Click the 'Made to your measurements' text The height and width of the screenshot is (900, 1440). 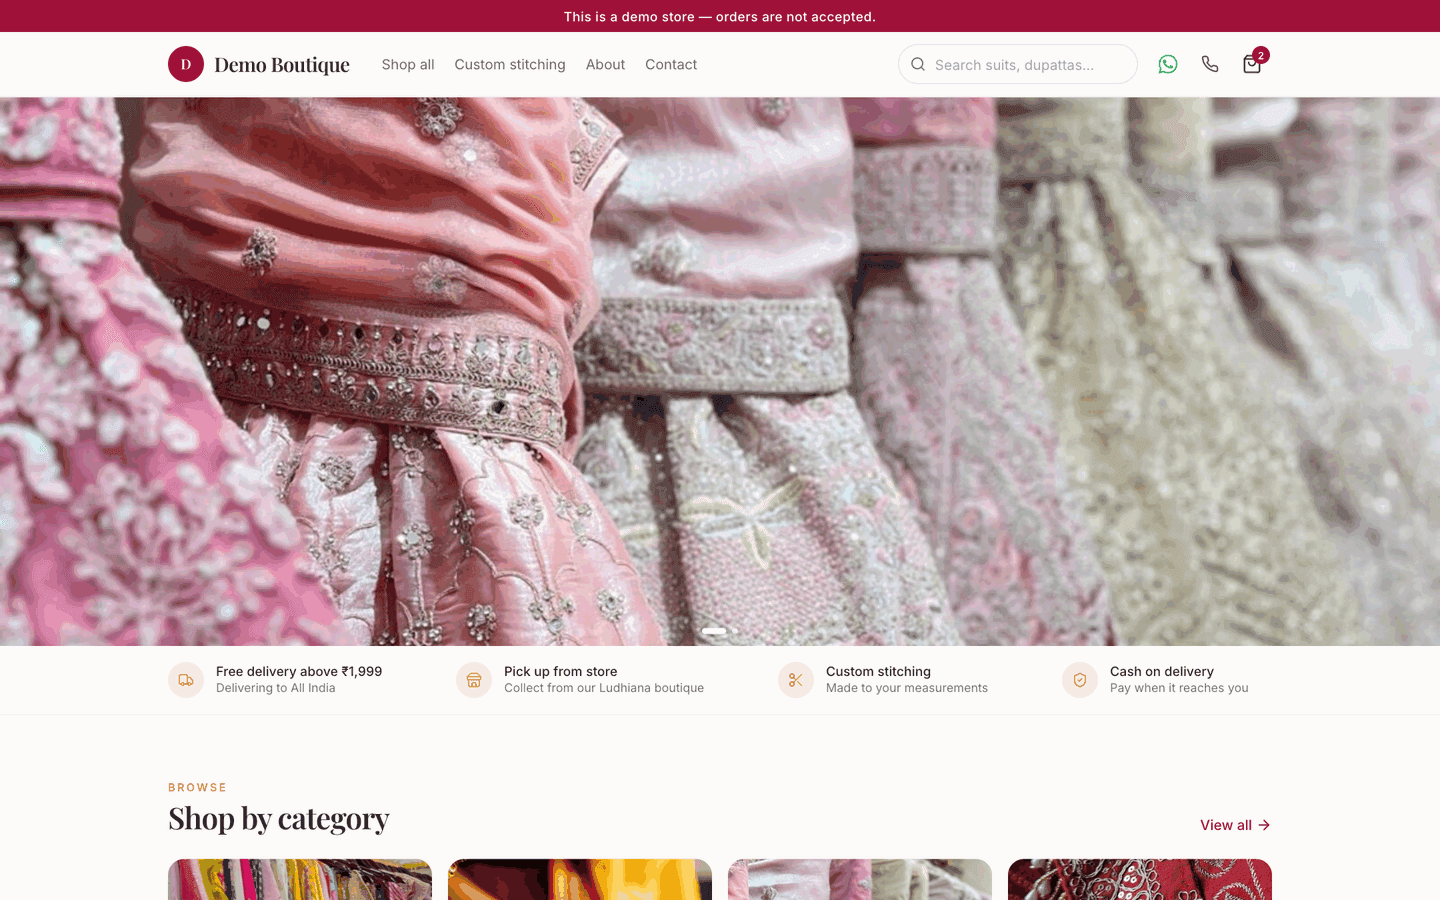(x=907, y=688)
